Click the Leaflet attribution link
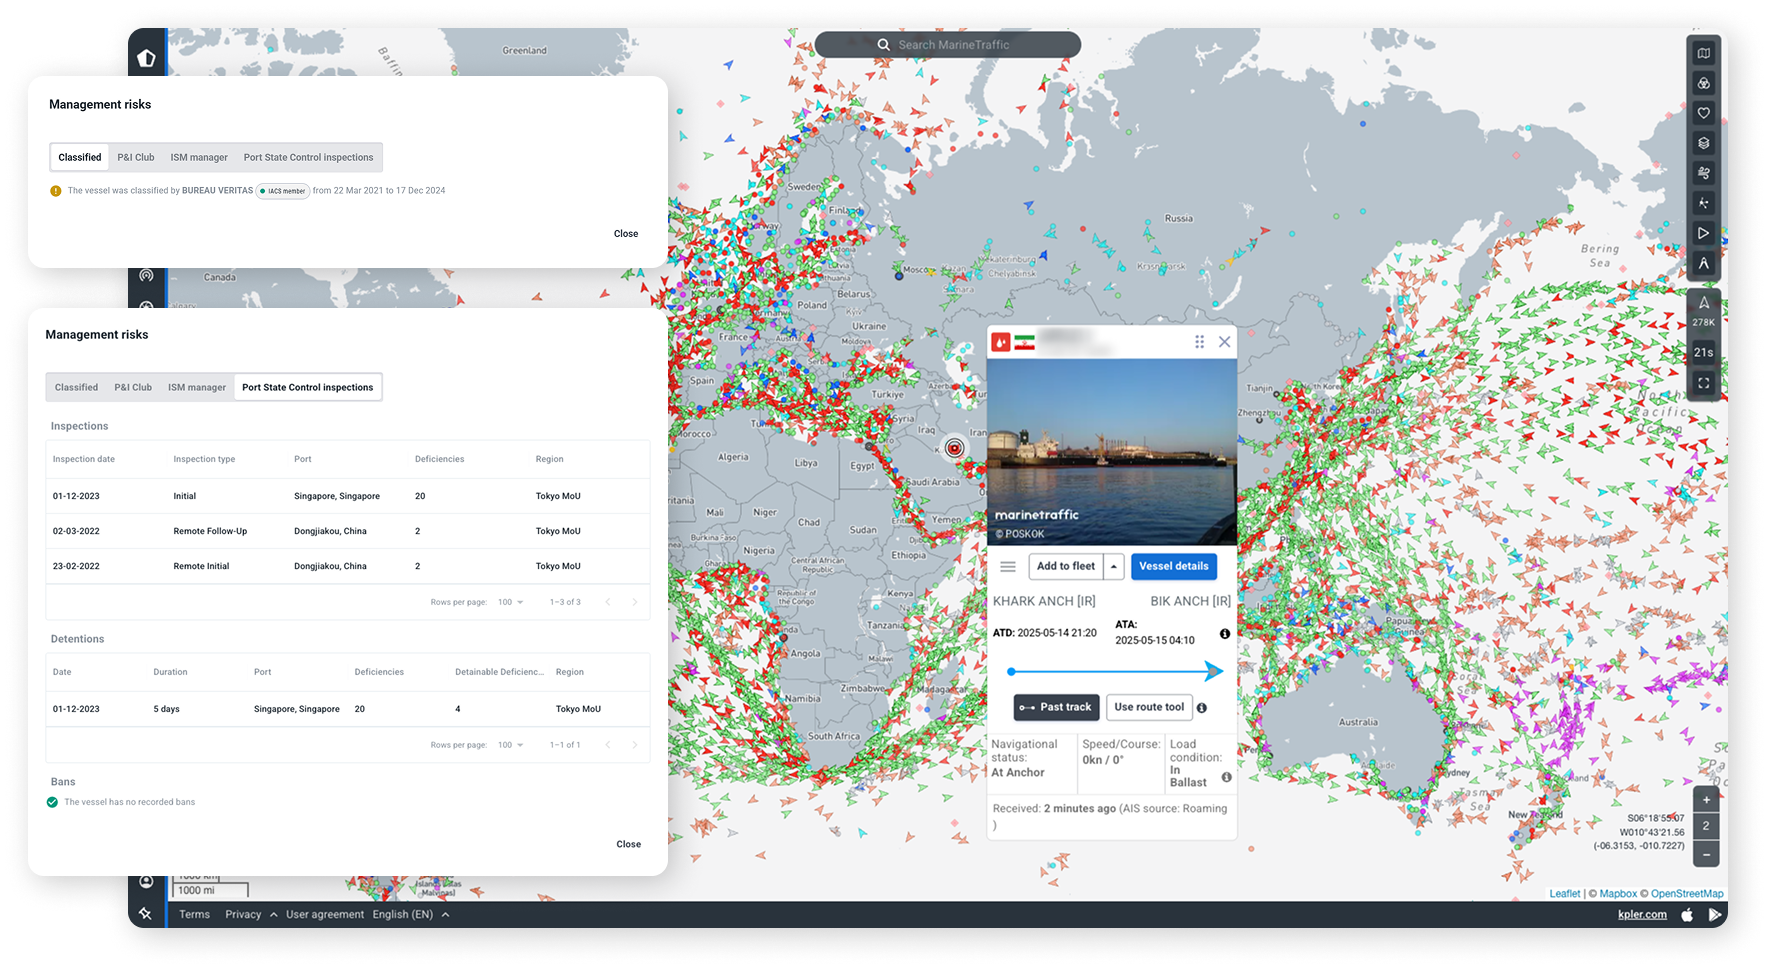Image resolution: width=1767 pixels, height=967 pixels. 1565,894
